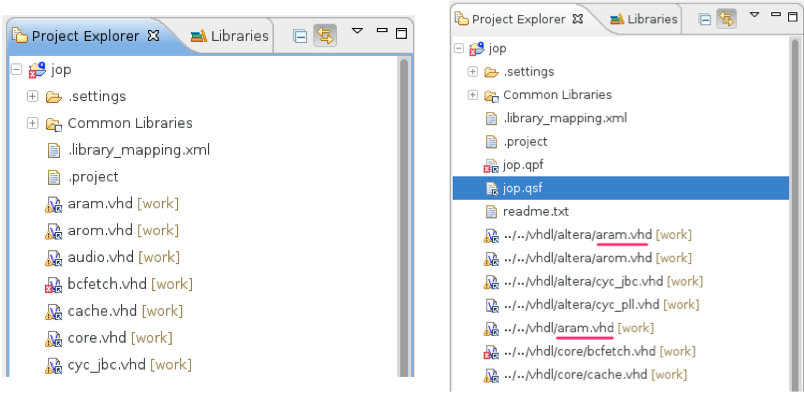Switch to Libraries tab in right panel
Image resolution: width=804 pixels, height=393 pixels.
click(644, 19)
